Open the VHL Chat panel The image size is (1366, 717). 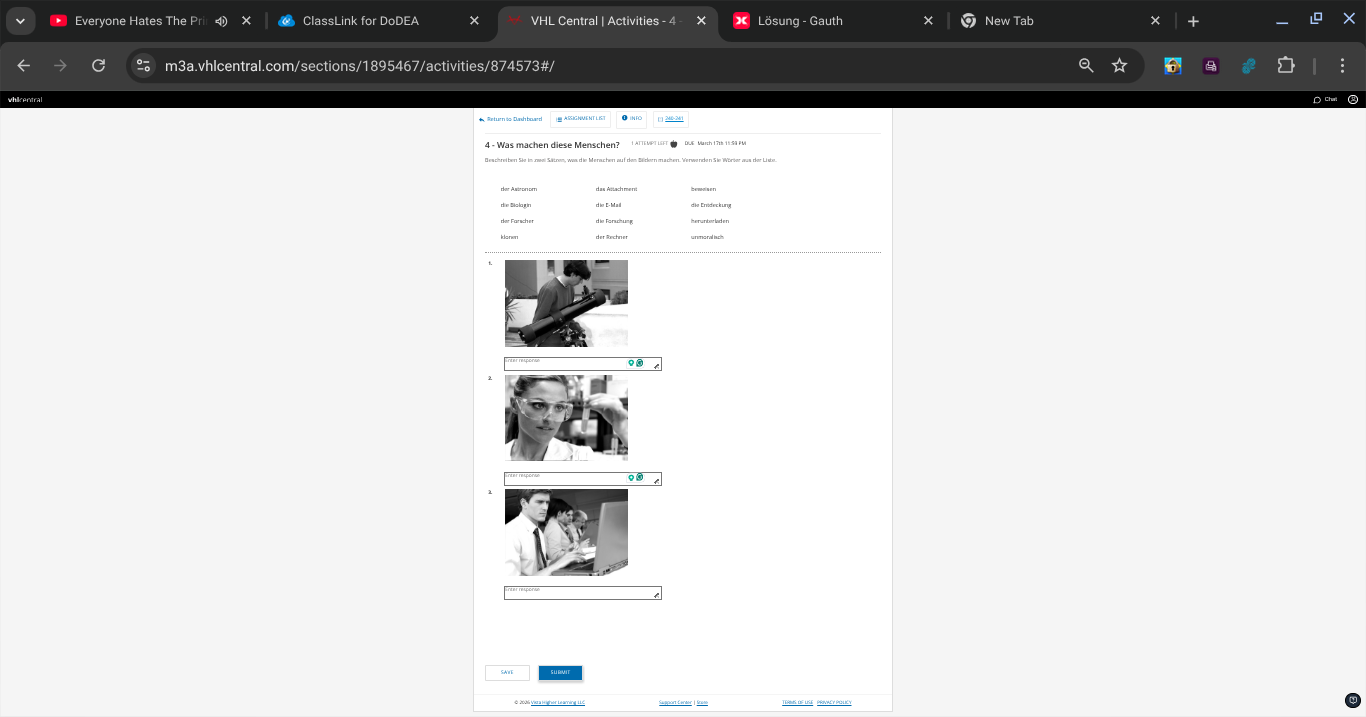[x=1325, y=100]
